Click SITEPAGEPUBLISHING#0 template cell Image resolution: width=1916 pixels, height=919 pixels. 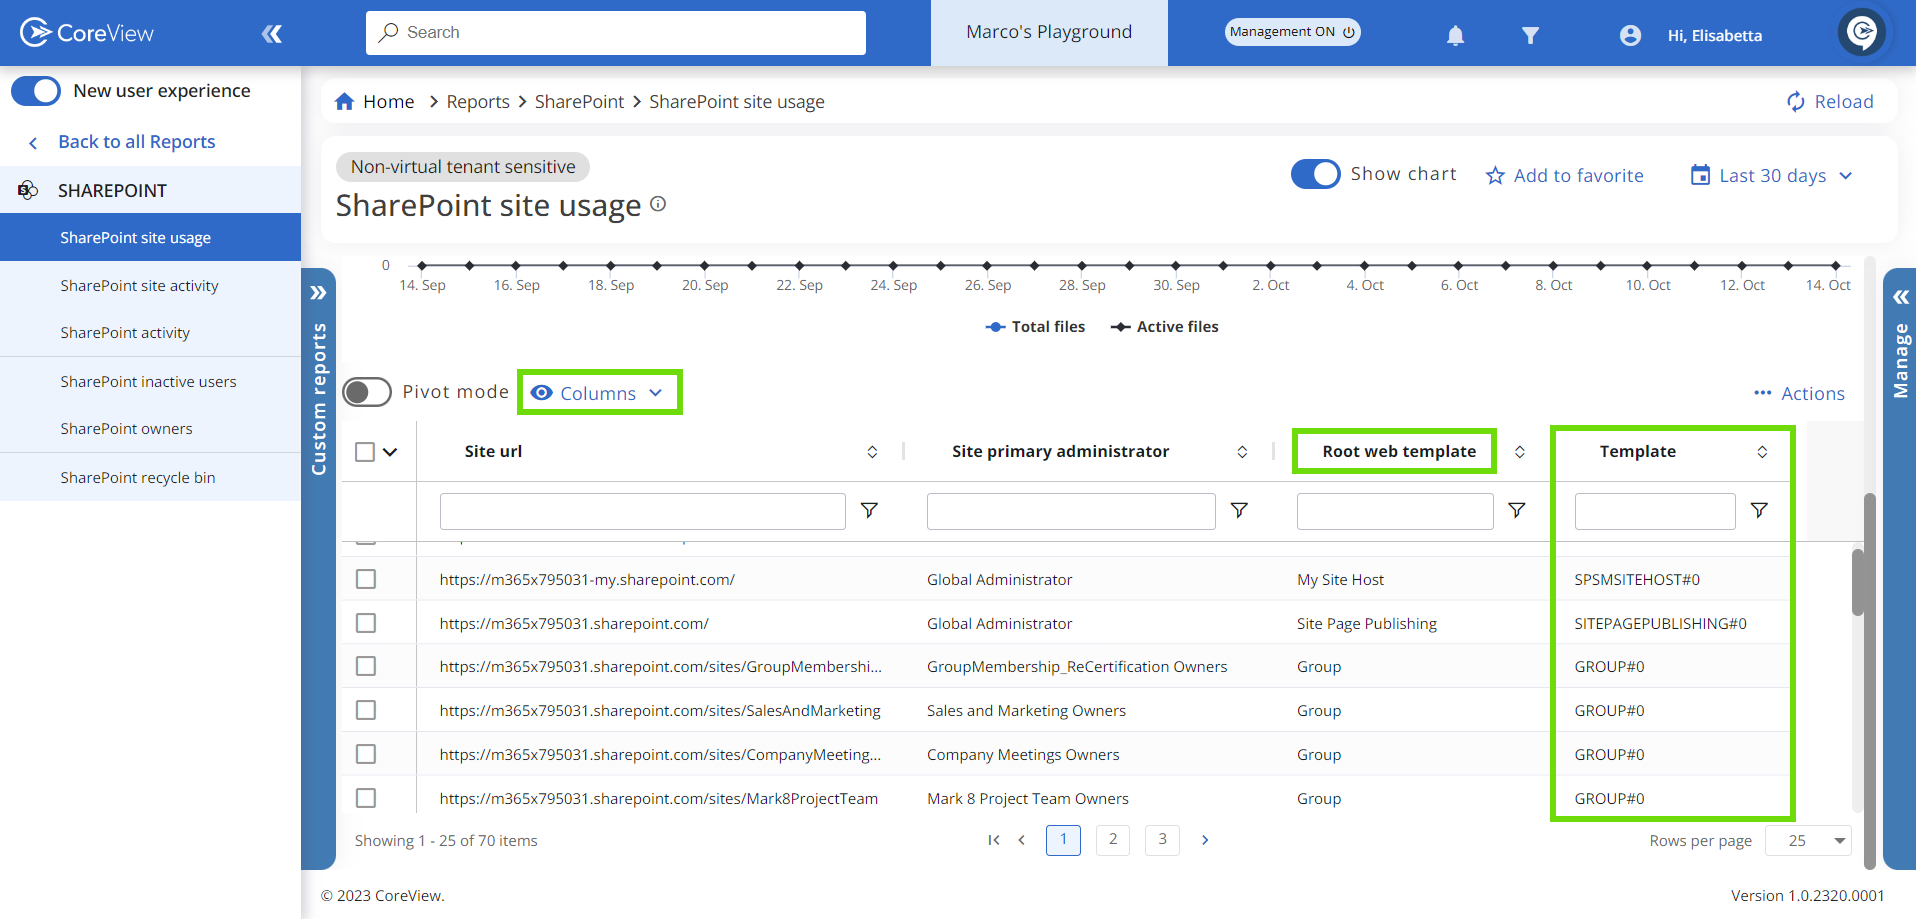tap(1660, 623)
